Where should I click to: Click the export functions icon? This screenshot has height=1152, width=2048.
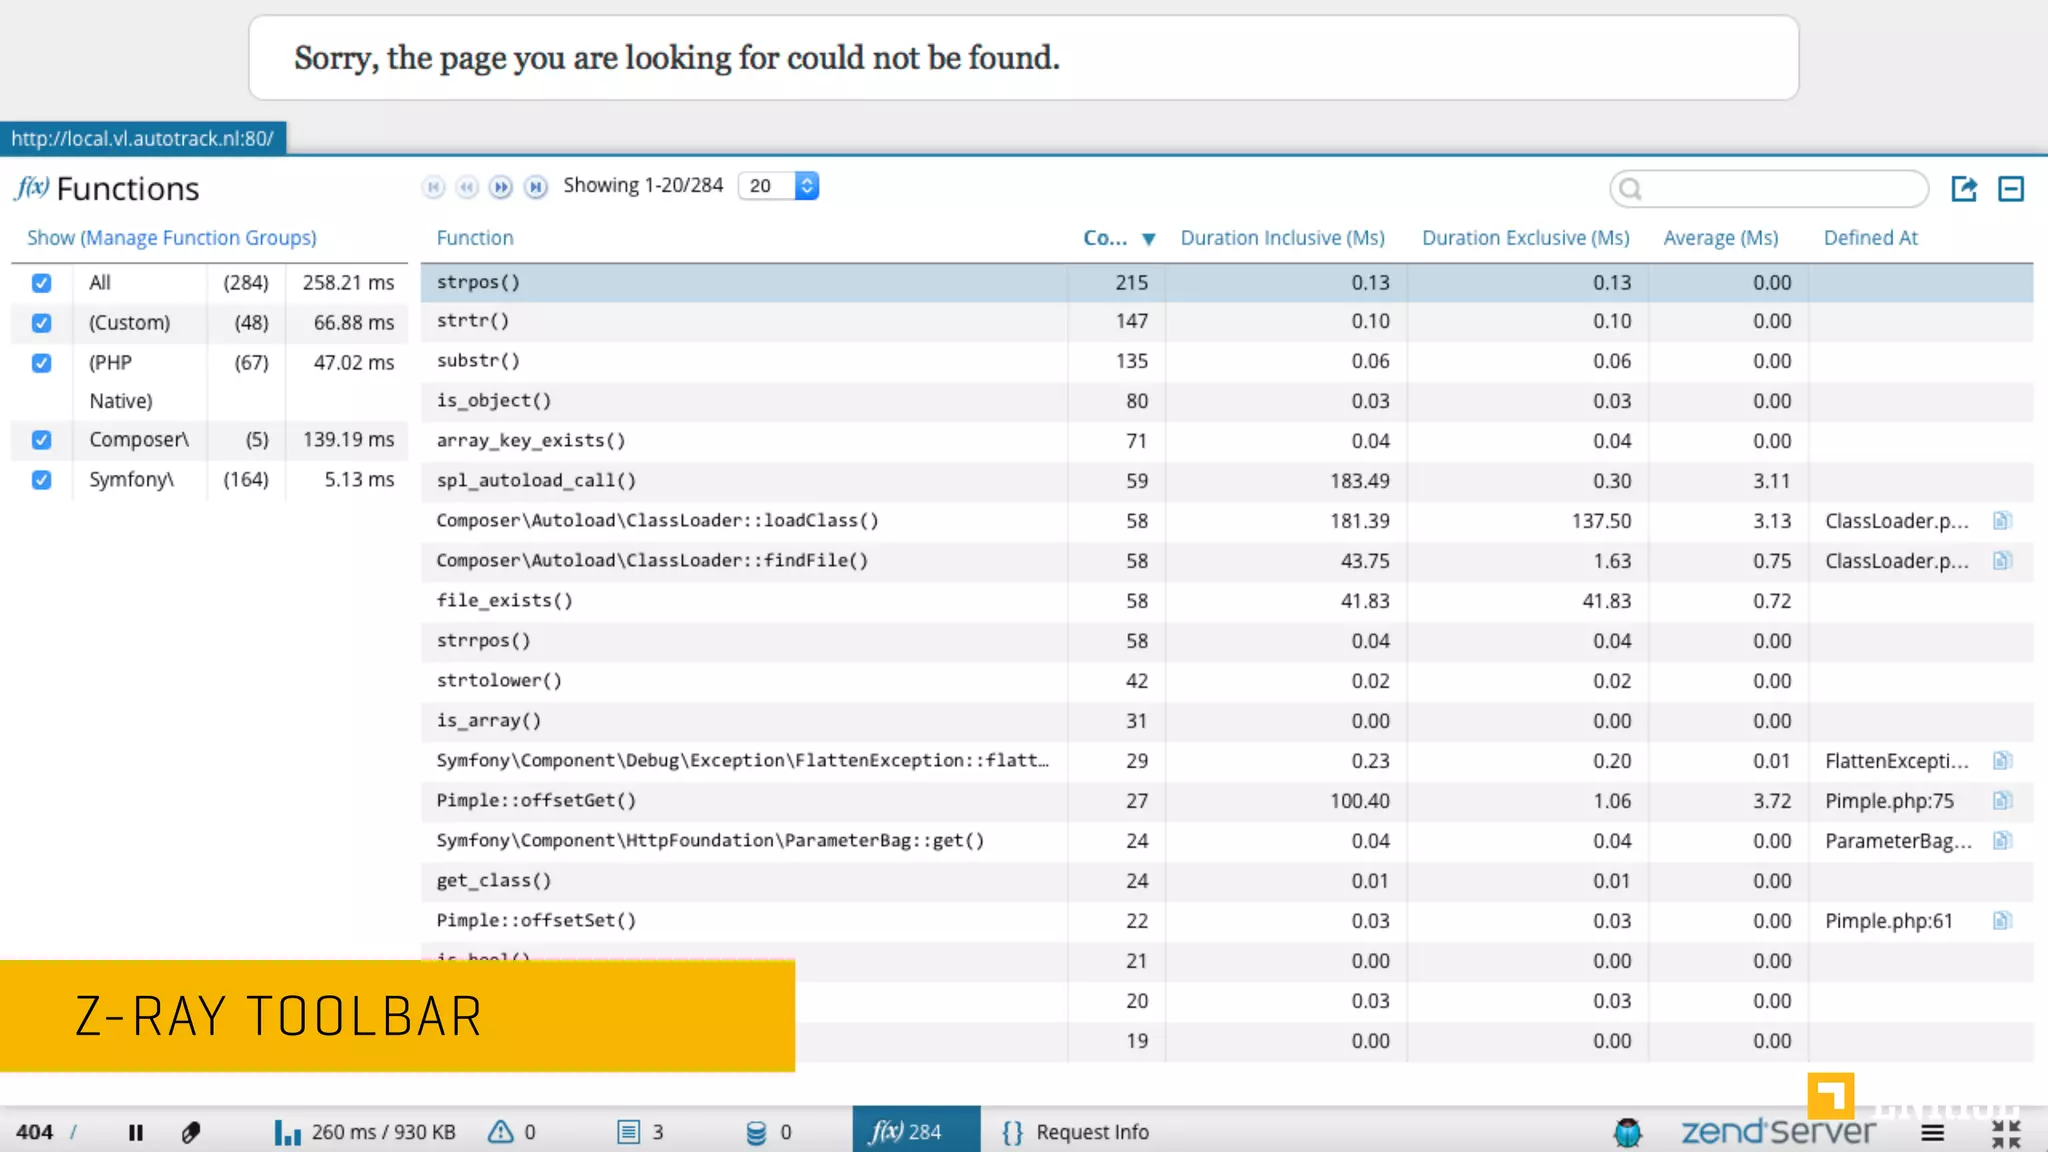[1963, 188]
